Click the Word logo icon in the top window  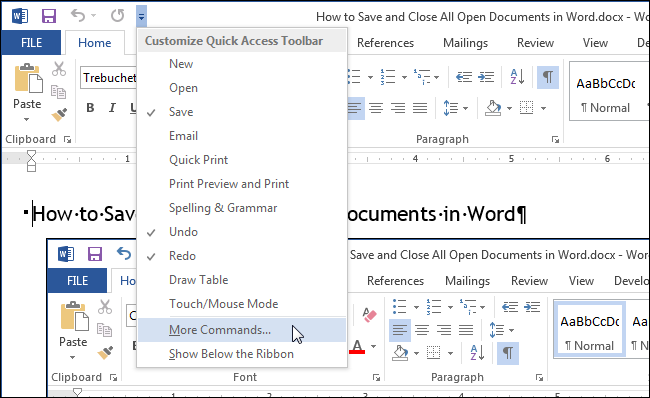pos(20,16)
